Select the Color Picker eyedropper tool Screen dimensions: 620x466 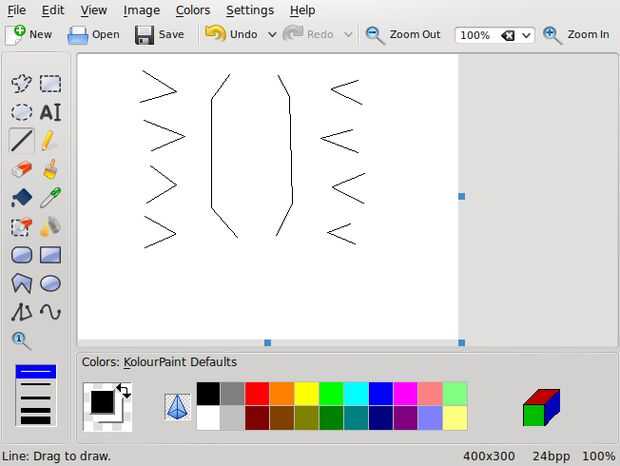(50, 198)
